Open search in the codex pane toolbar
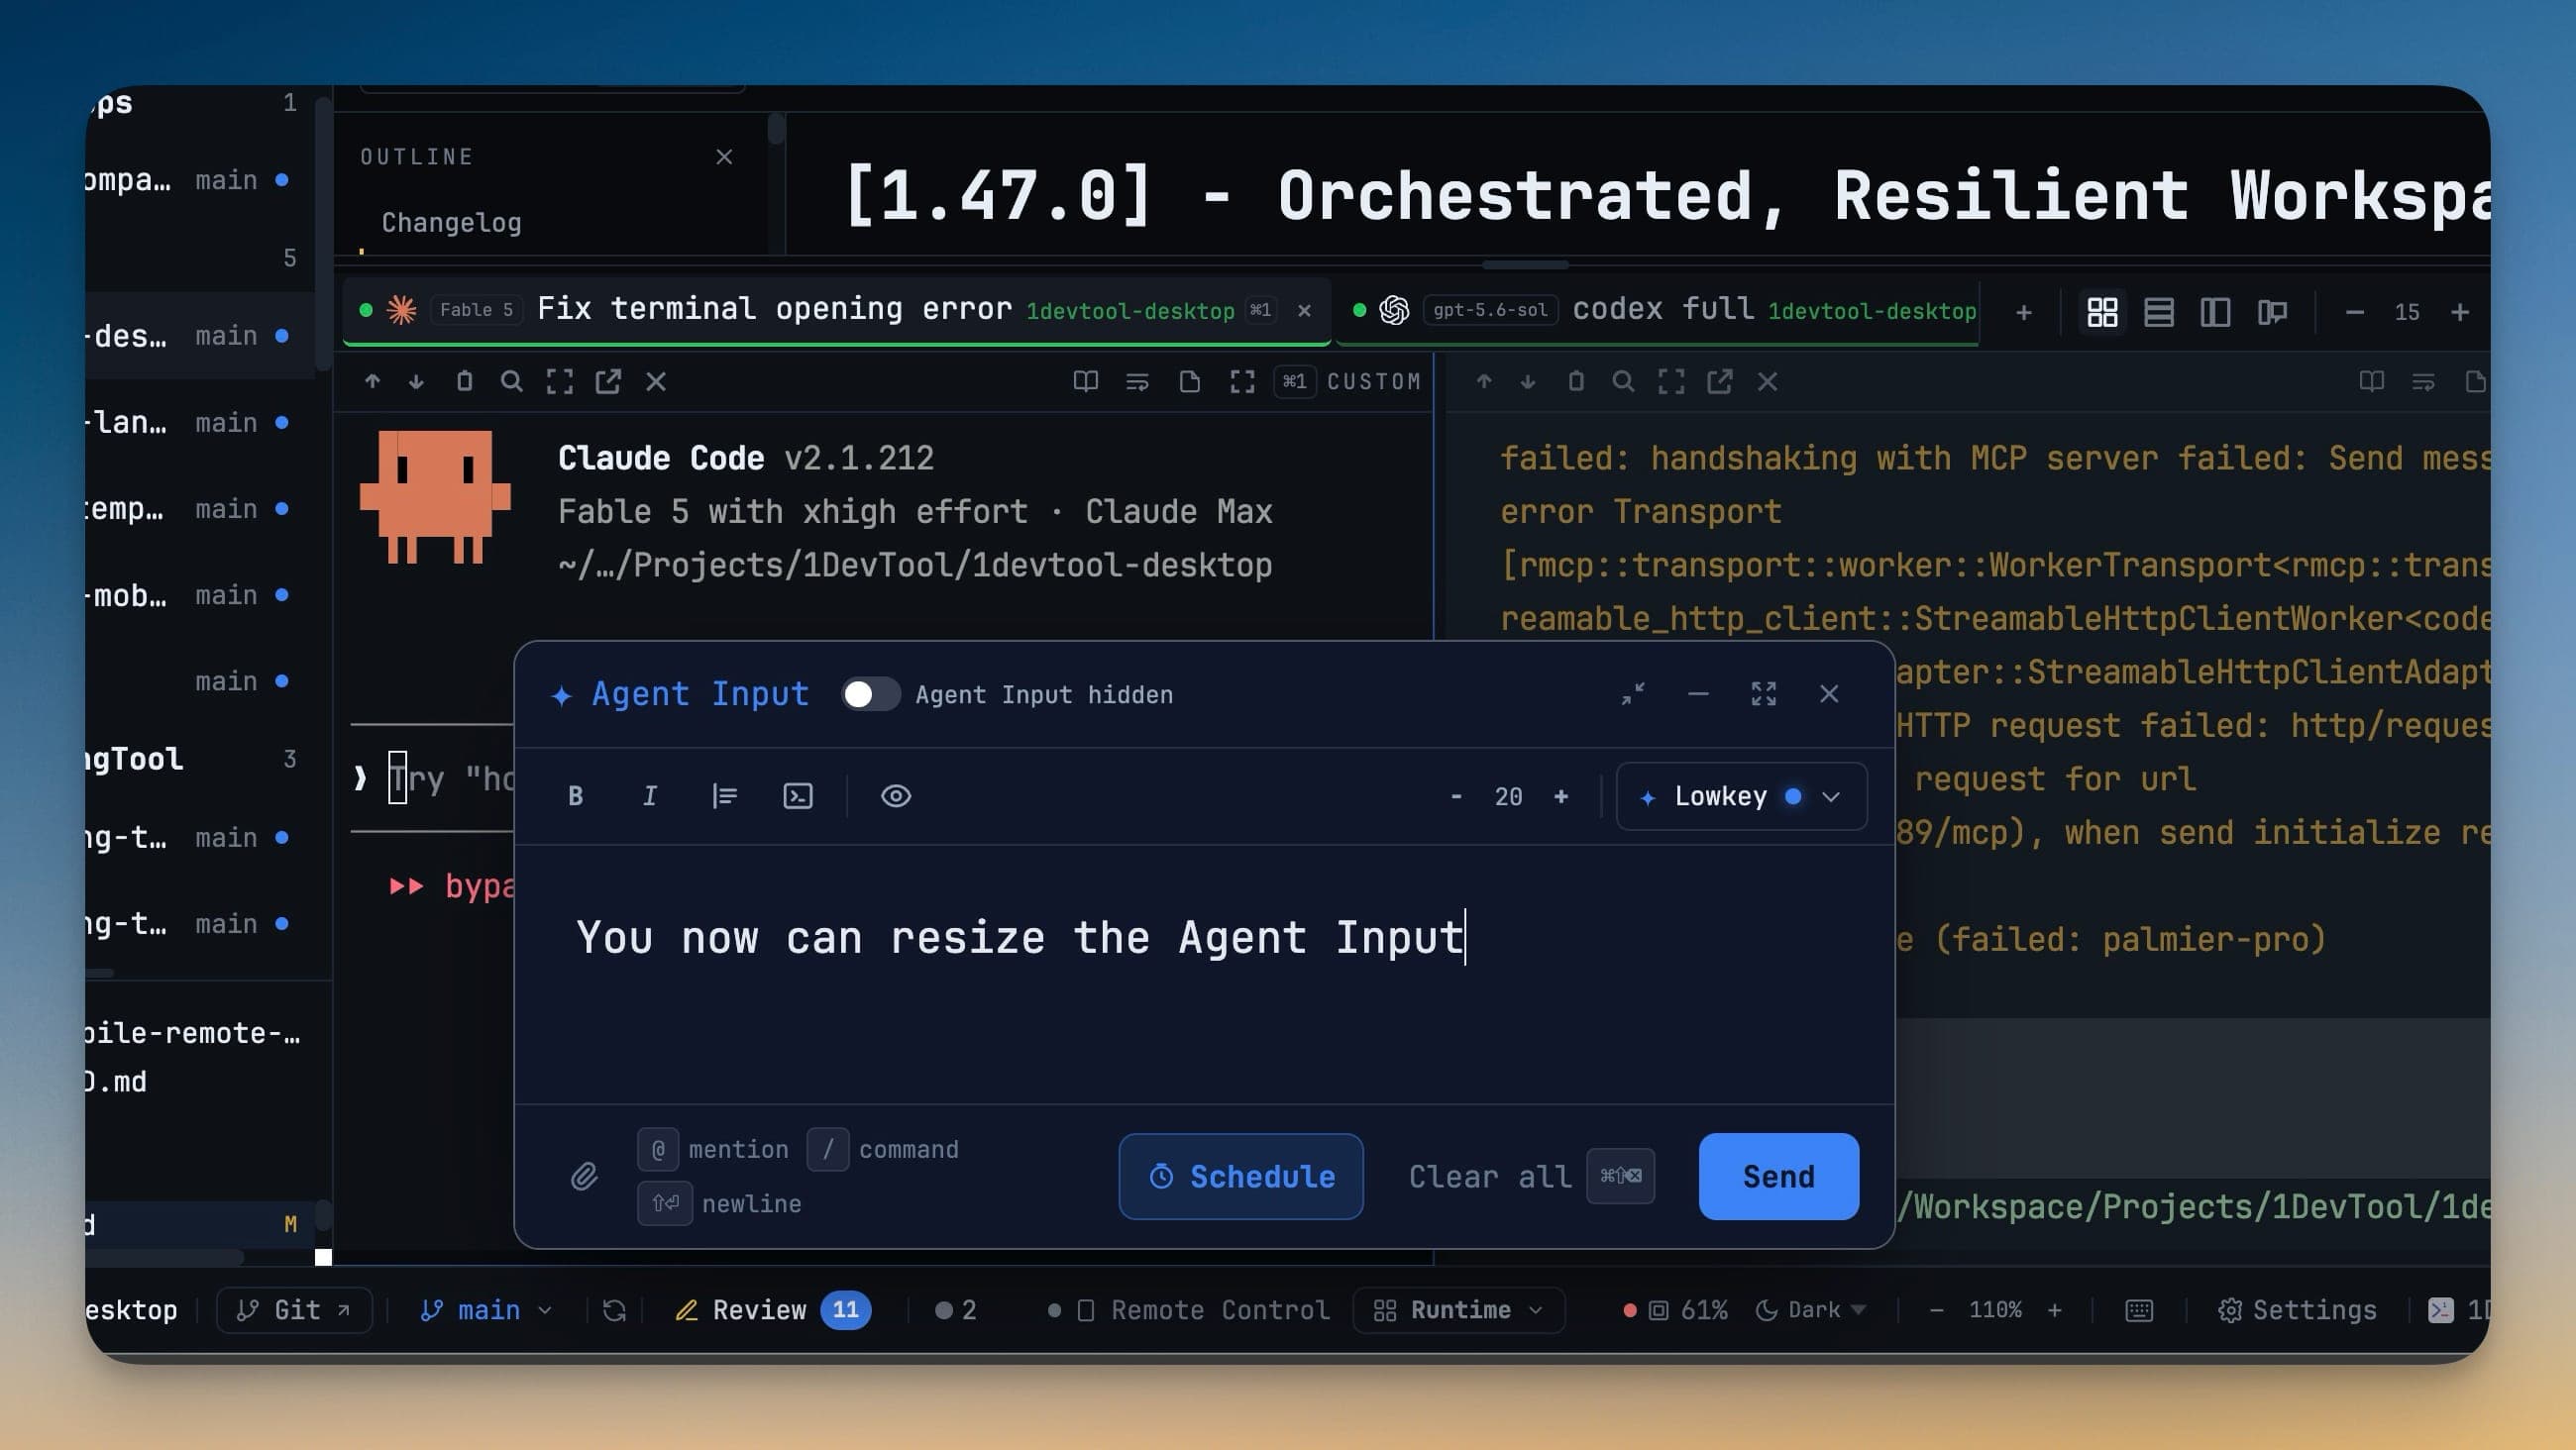The image size is (2576, 1450). [x=1623, y=381]
